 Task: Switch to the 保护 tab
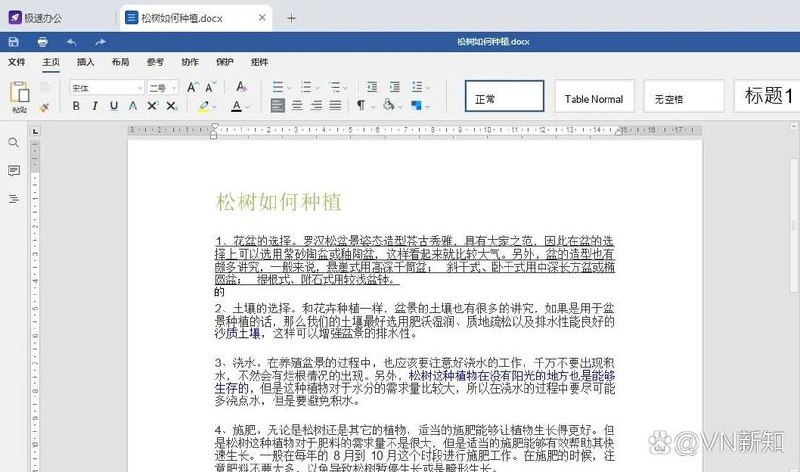click(x=224, y=62)
